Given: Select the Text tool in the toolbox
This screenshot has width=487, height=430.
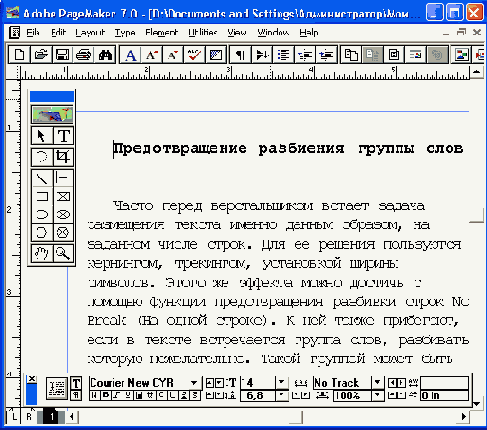Looking at the screenshot, I should [x=63, y=136].
